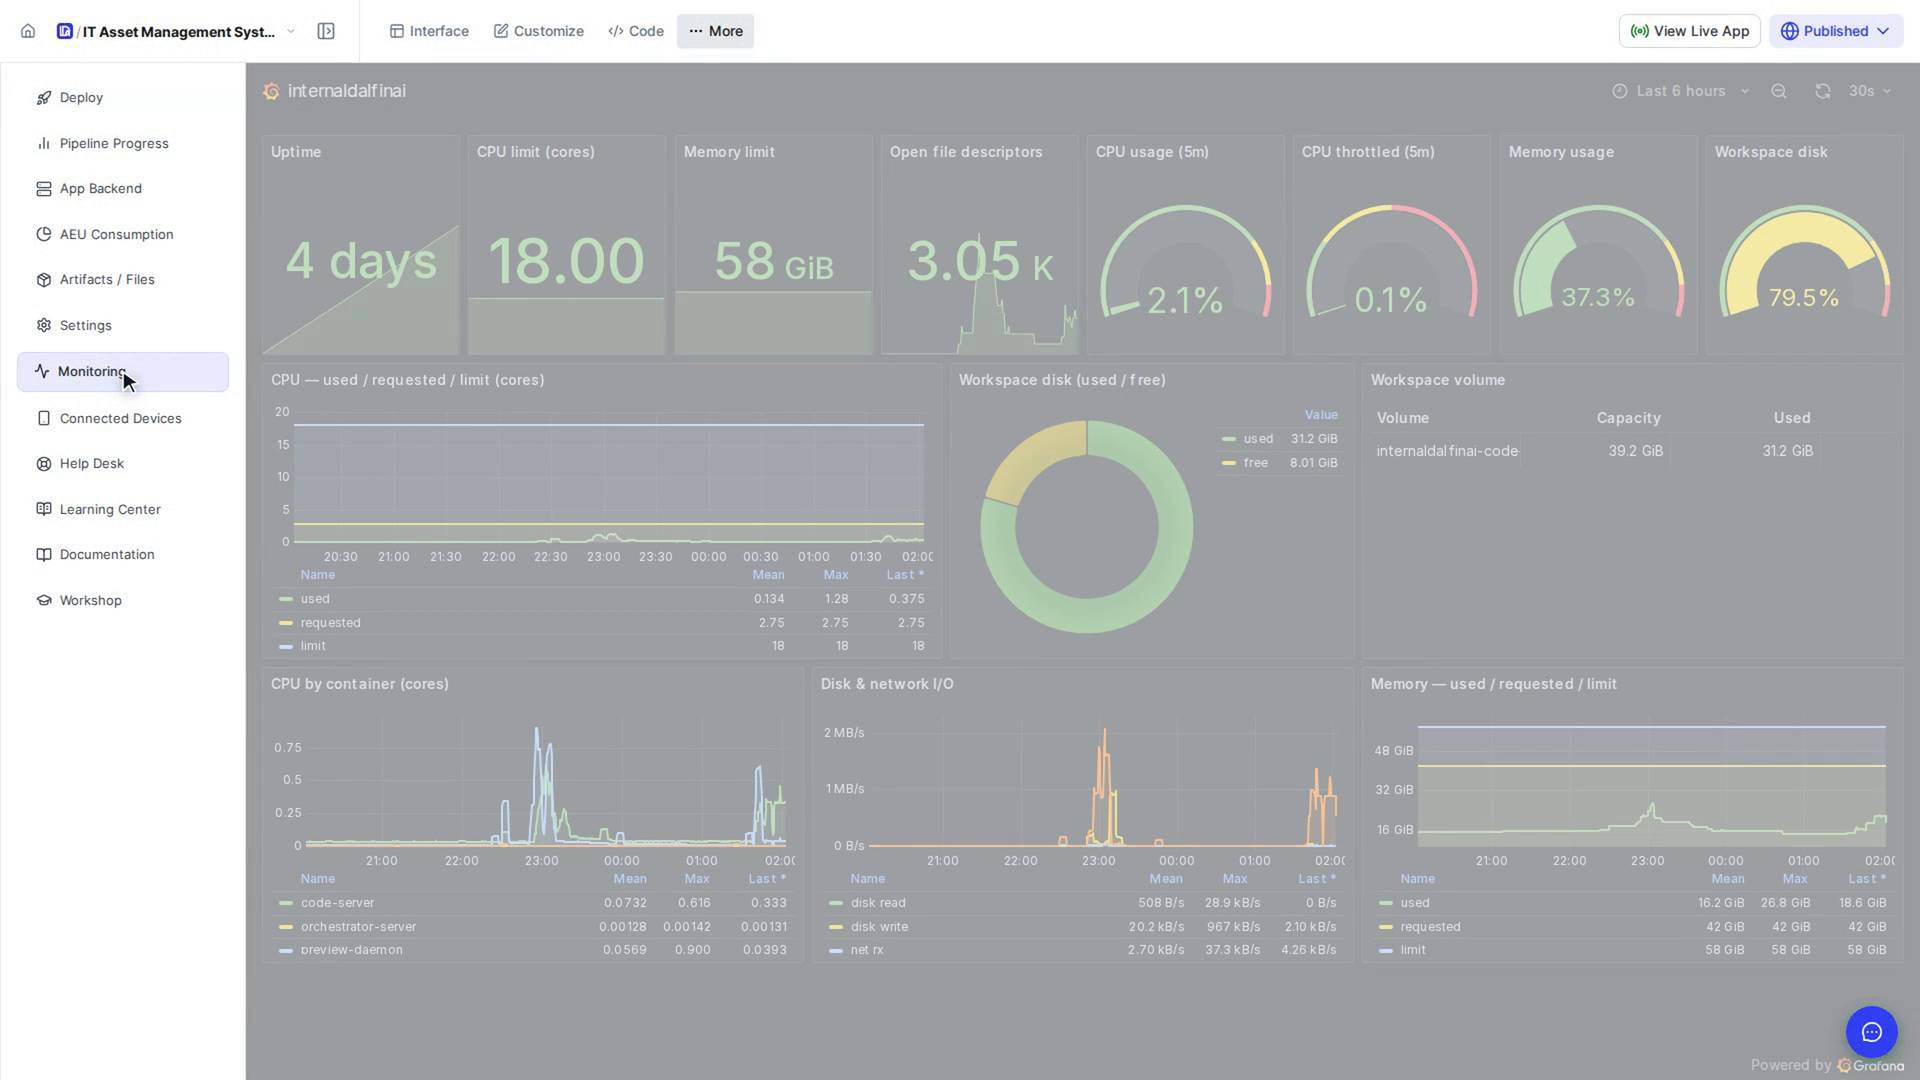Click the Settings gear icon in sidebar

pos(44,325)
